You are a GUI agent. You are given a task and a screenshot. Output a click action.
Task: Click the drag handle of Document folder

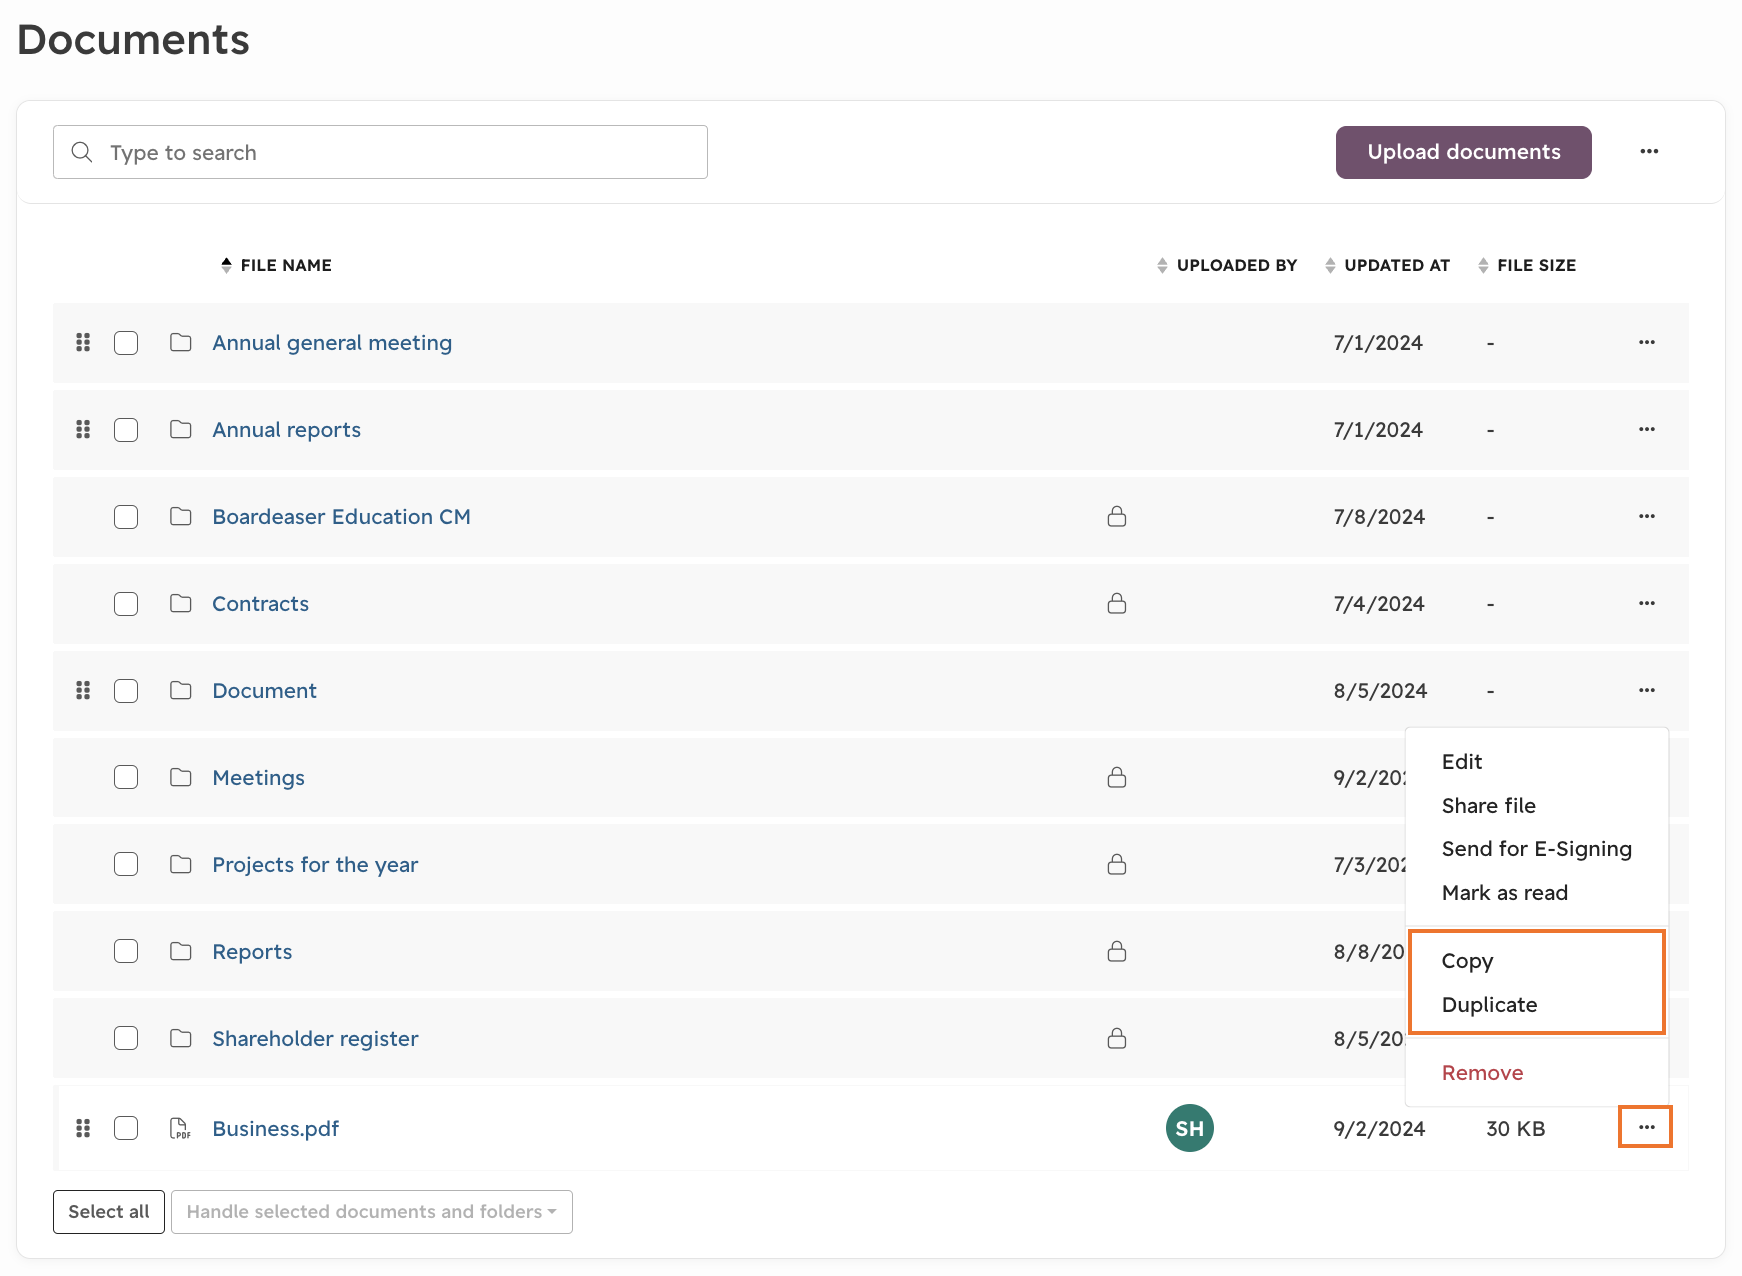(x=83, y=691)
